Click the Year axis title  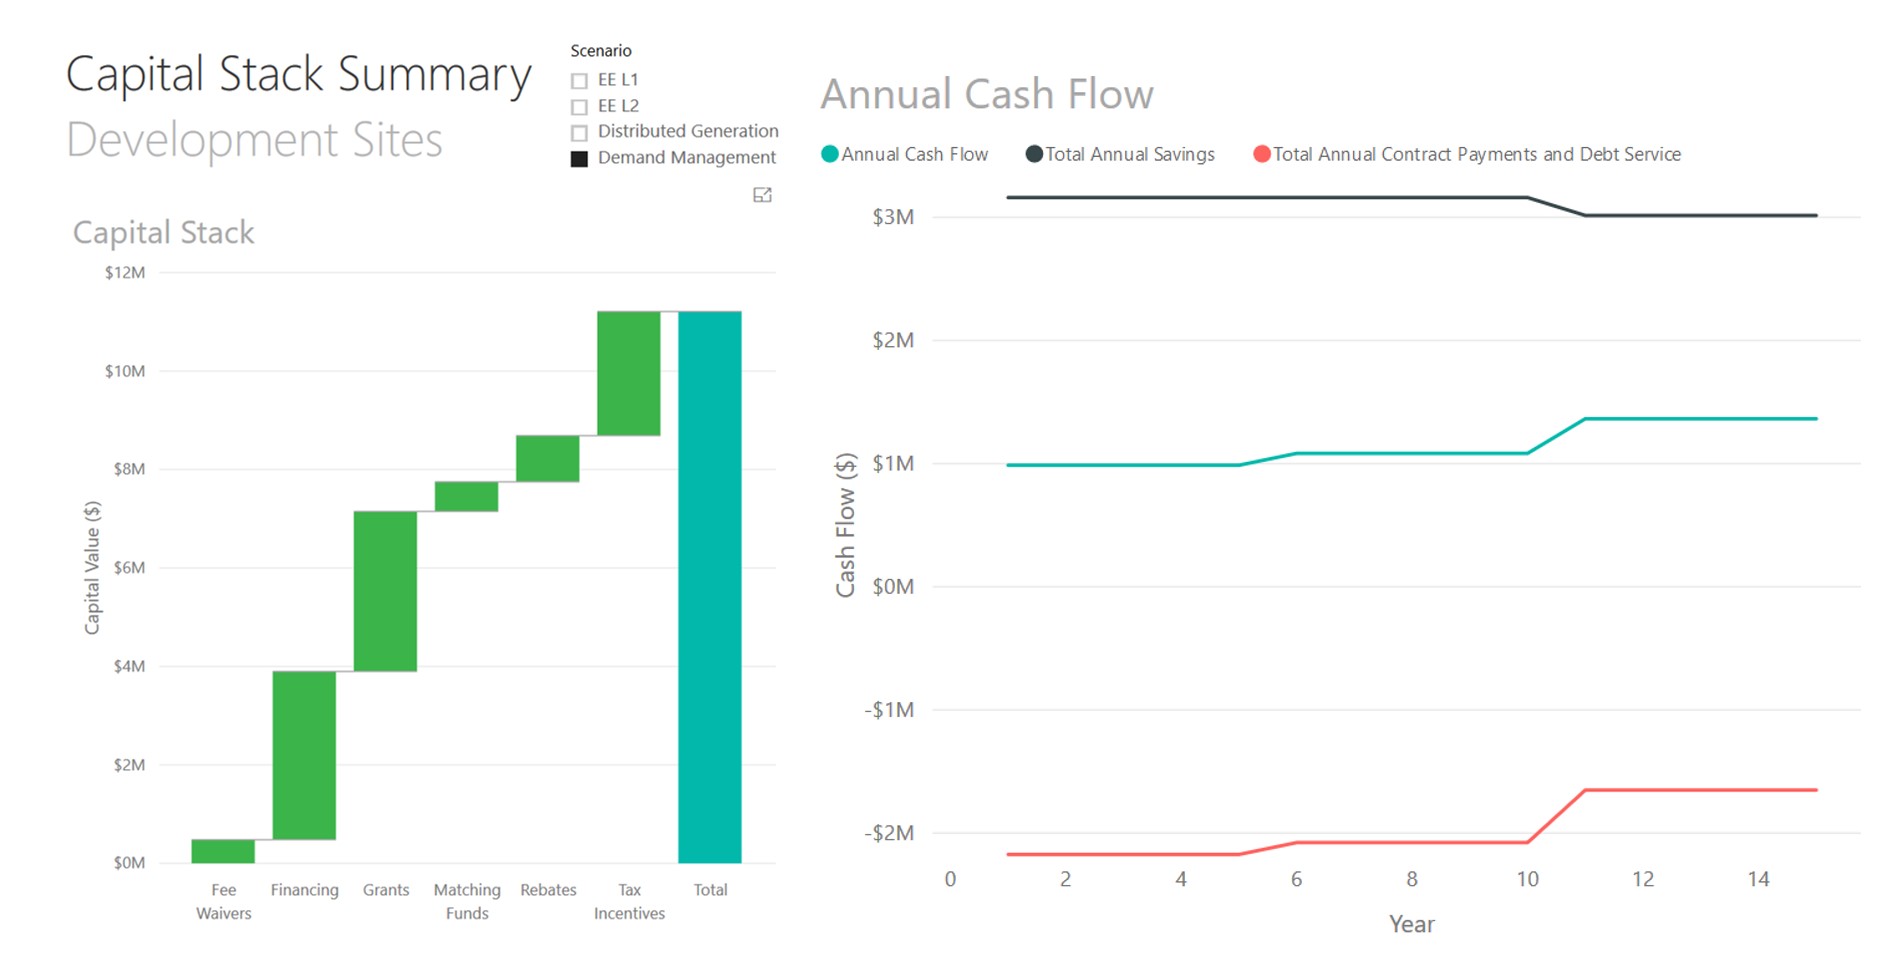click(1411, 924)
